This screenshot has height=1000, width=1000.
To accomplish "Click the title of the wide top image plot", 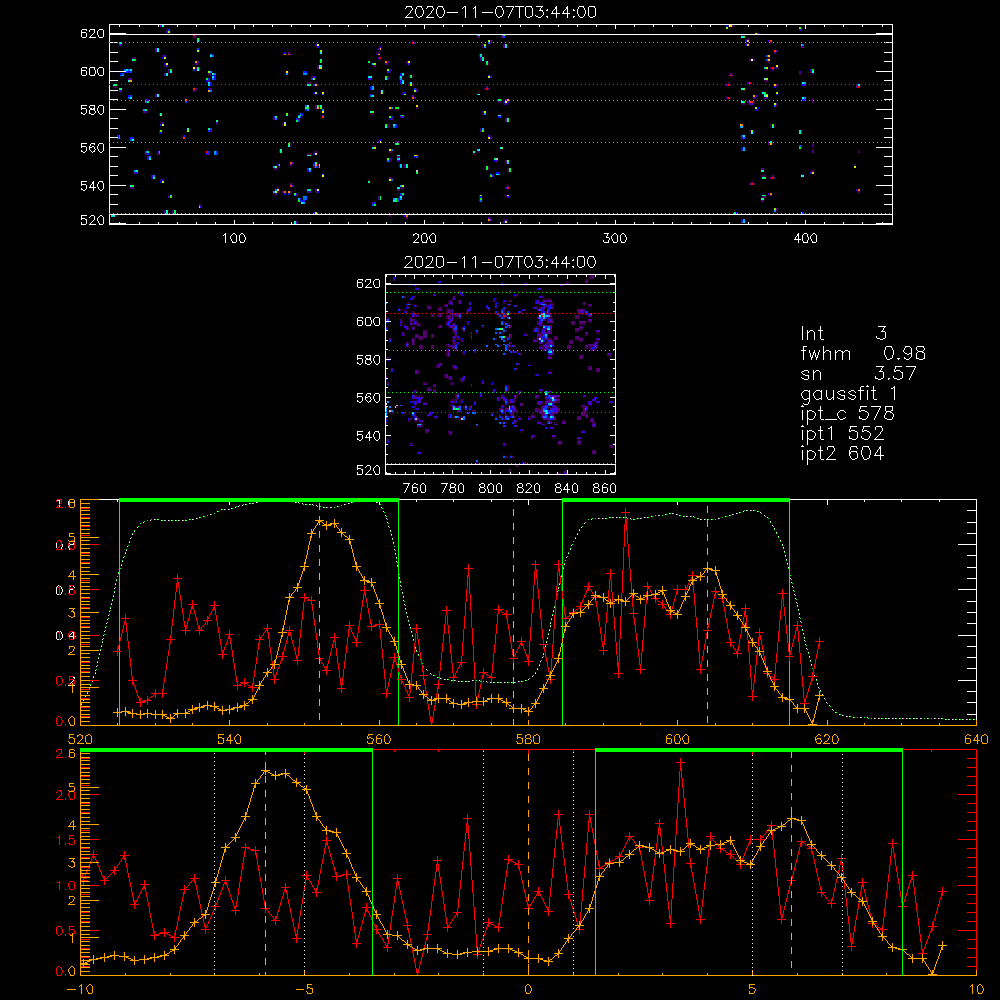I will (x=501, y=12).
